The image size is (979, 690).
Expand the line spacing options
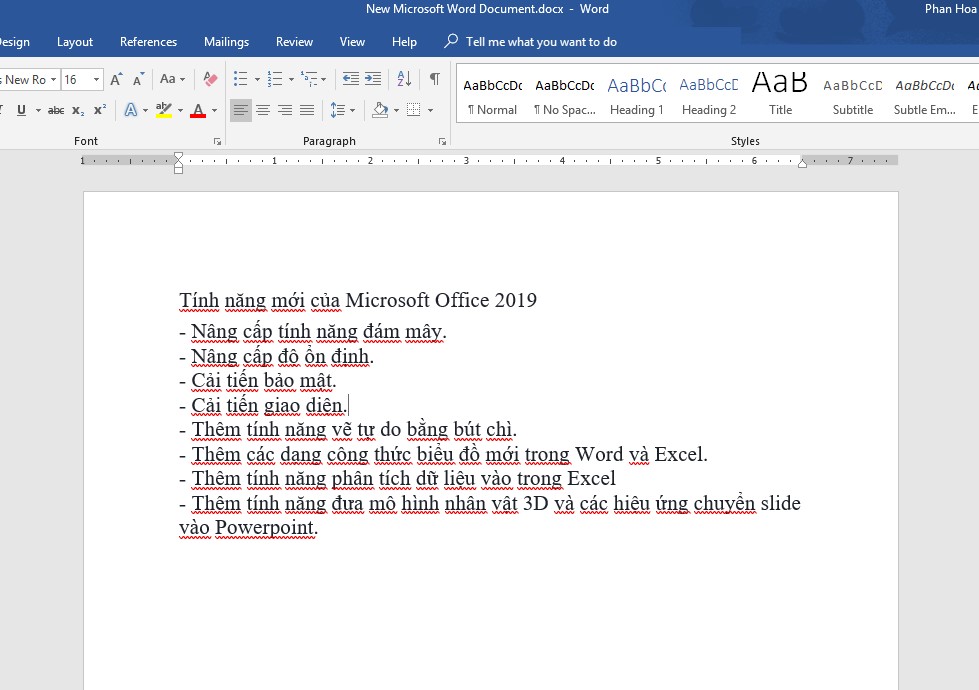(x=352, y=110)
